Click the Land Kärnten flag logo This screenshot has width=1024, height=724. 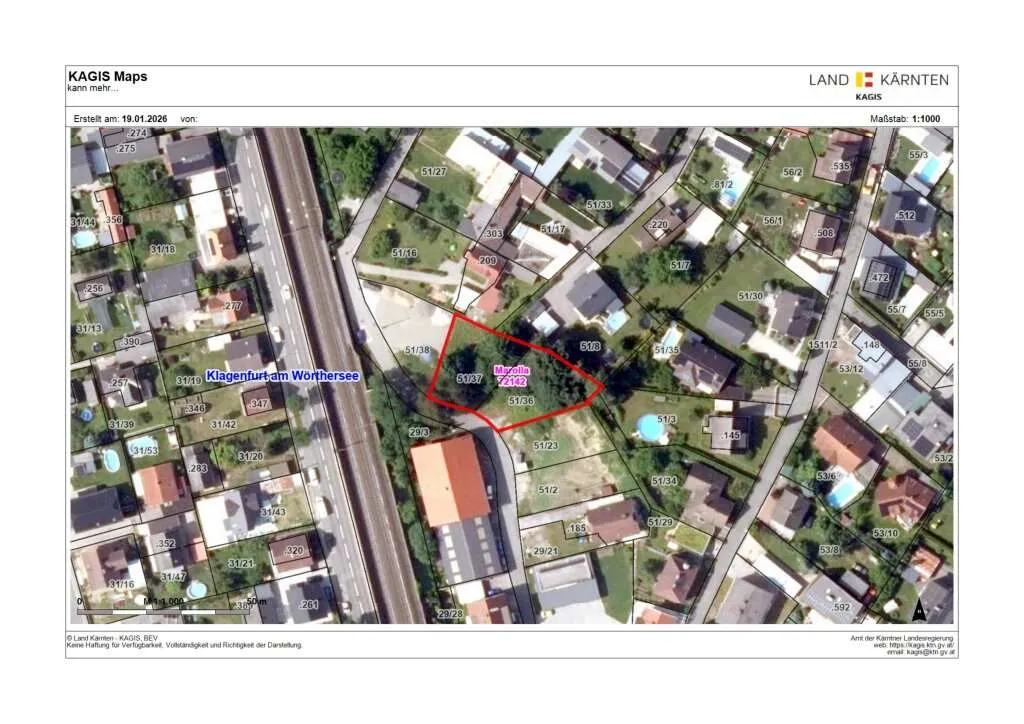[864, 80]
